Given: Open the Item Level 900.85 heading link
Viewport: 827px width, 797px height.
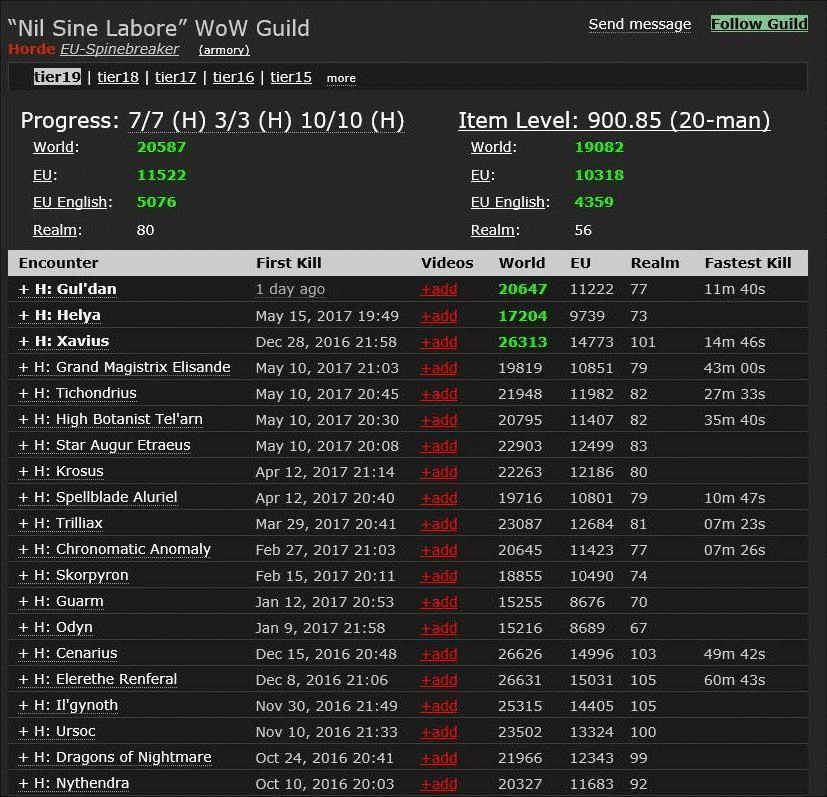Looking at the screenshot, I should pyautogui.click(x=614, y=121).
